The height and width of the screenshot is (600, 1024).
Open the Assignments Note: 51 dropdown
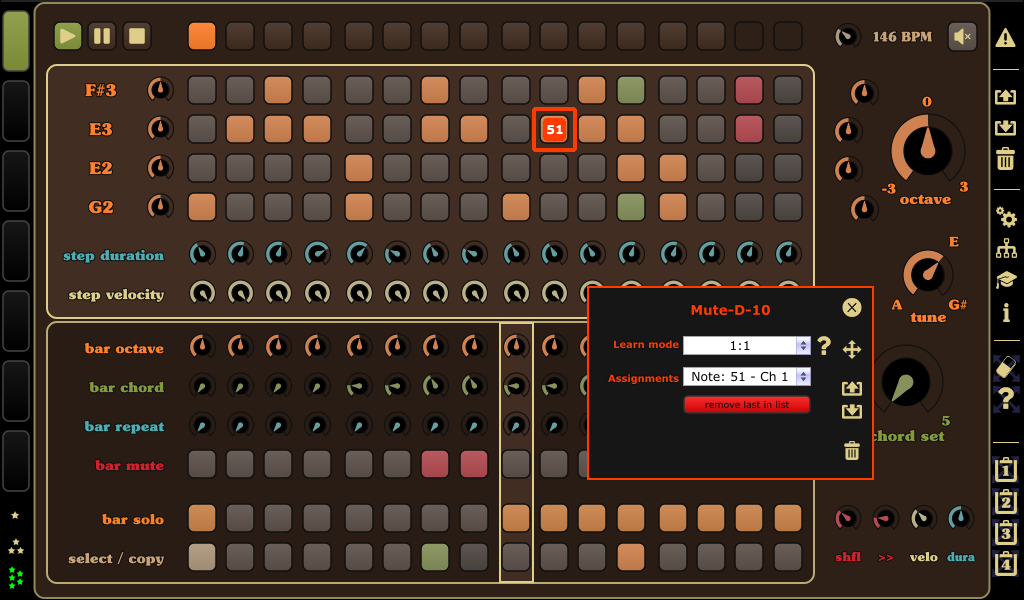[746, 377]
